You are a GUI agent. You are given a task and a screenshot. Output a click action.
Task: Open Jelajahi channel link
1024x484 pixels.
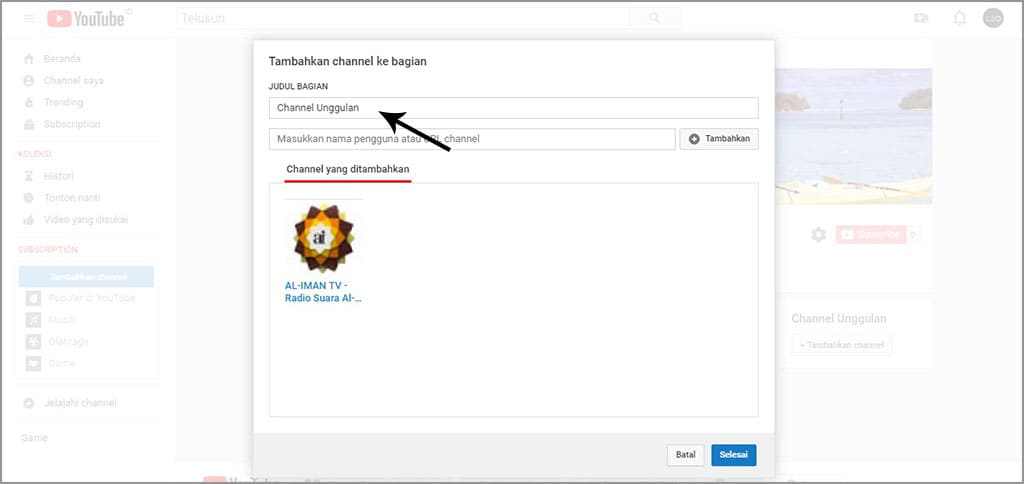click(x=80, y=404)
